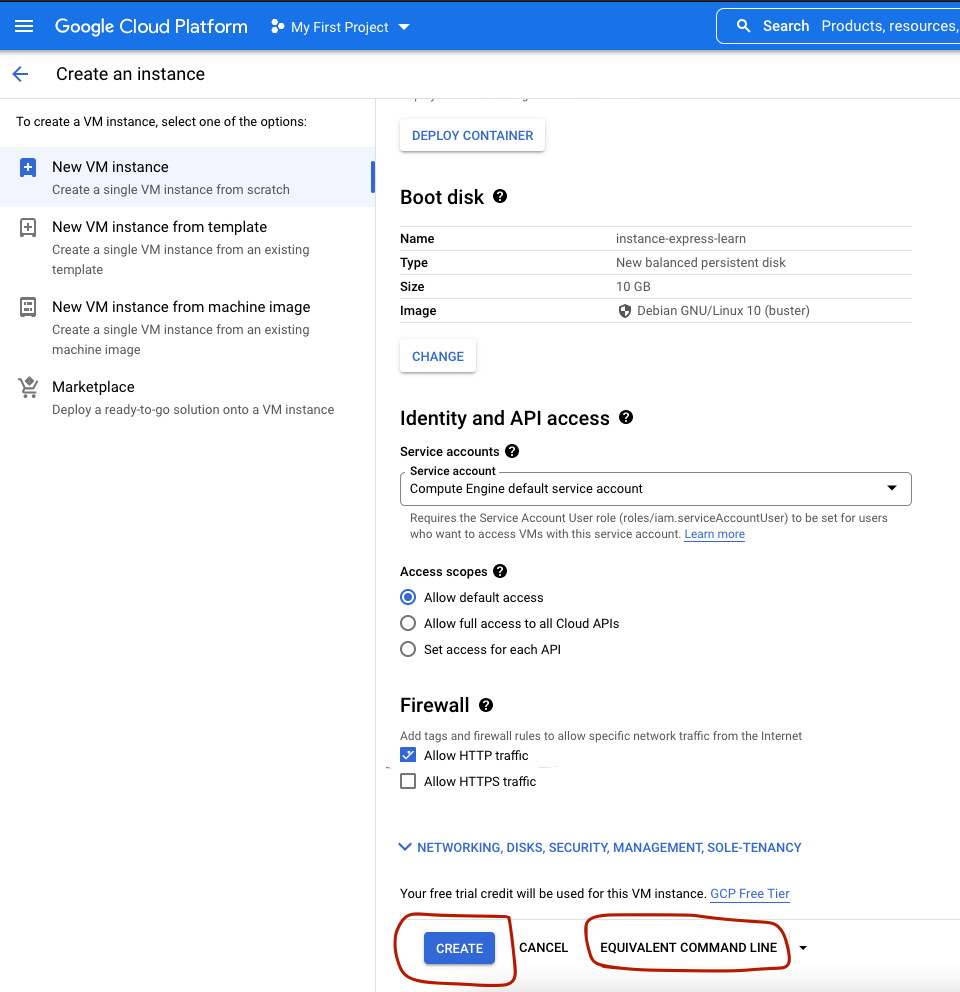Click CHANGE boot disk button
960x992 pixels.
(x=438, y=356)
